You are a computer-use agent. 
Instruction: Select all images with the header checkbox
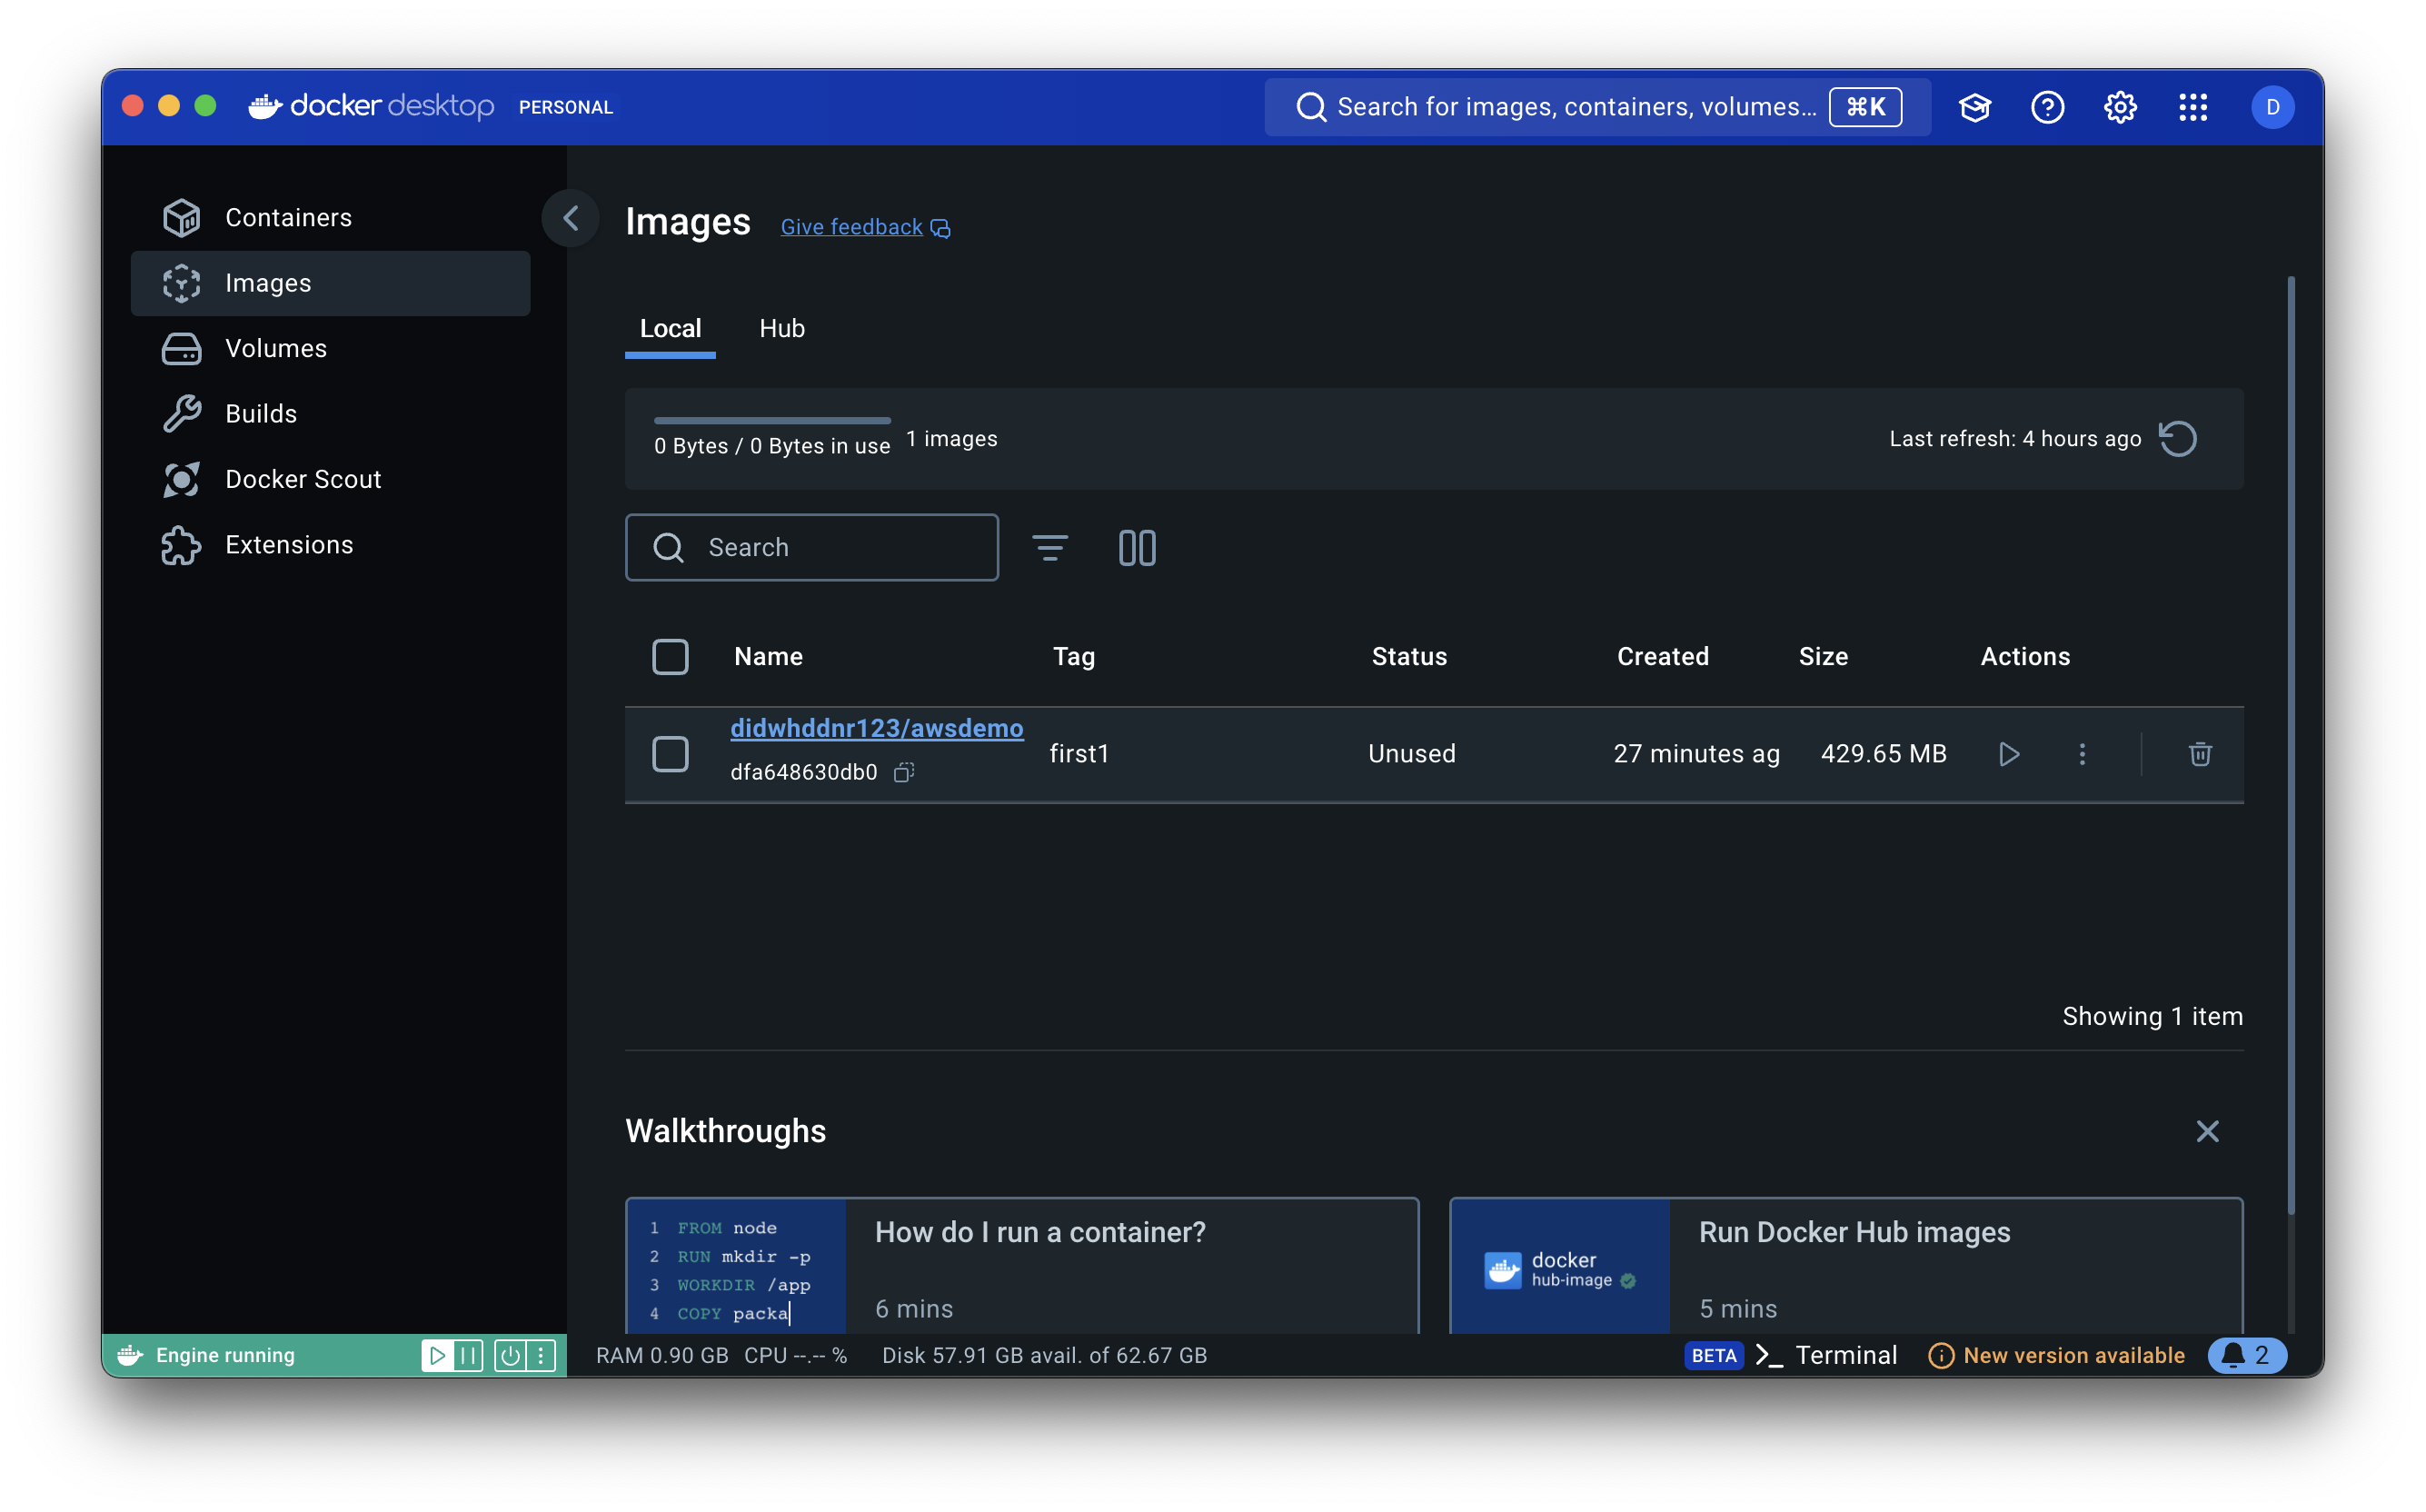[670, 657]
